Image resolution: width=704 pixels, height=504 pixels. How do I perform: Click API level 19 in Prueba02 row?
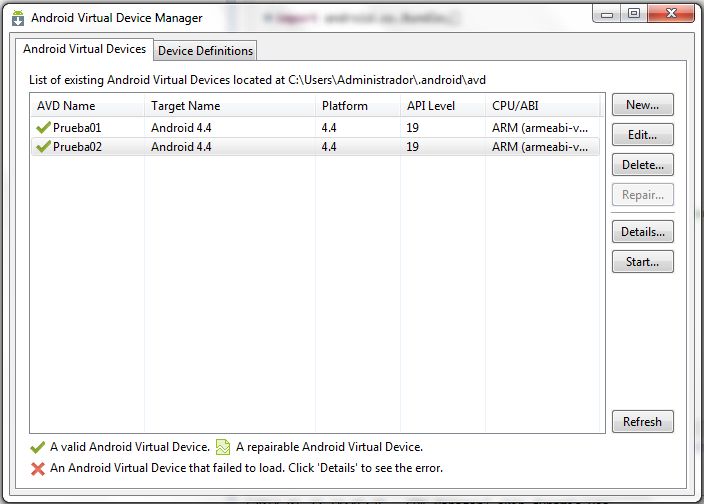(x=413, y=147)
